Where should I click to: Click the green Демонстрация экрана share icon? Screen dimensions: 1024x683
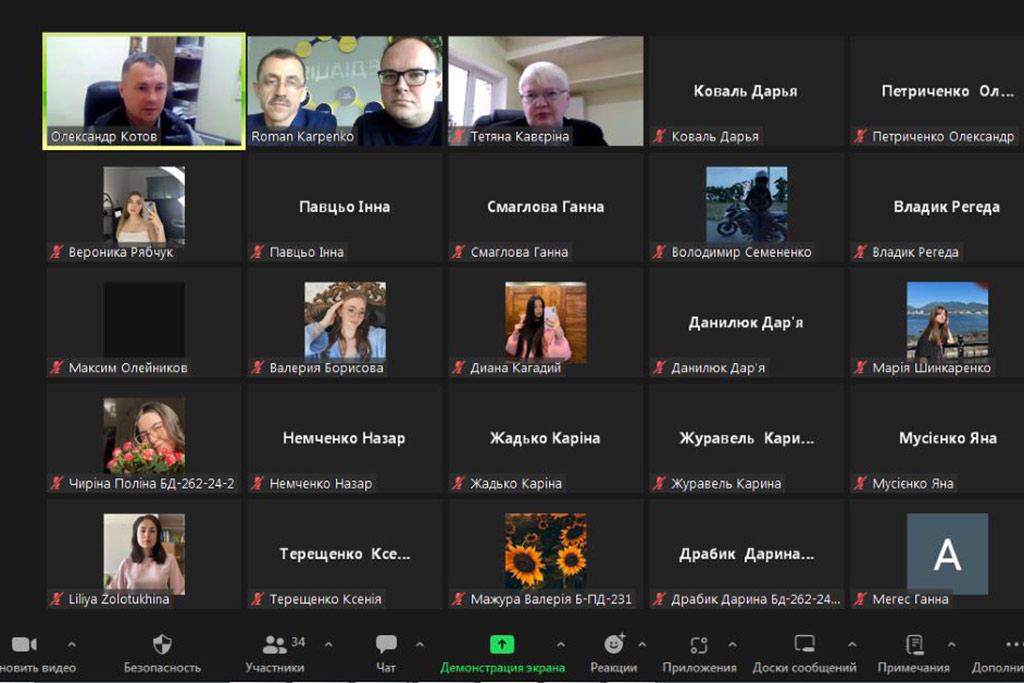(502, 645)
